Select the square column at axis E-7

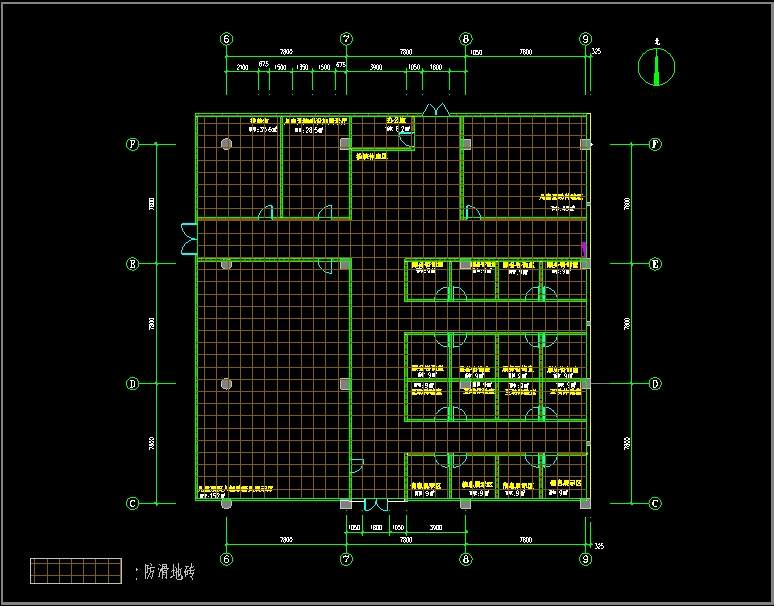(x=346, y=264)
